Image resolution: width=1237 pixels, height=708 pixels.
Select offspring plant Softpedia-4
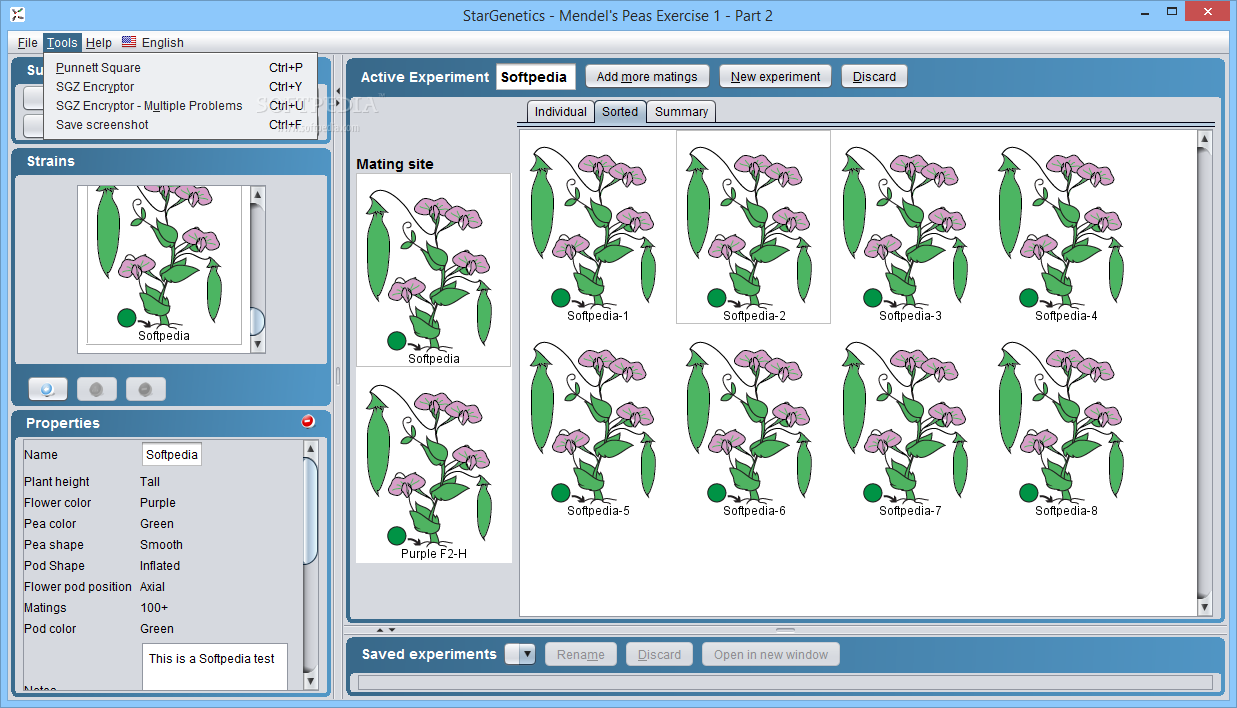(x=1066, y=229)
